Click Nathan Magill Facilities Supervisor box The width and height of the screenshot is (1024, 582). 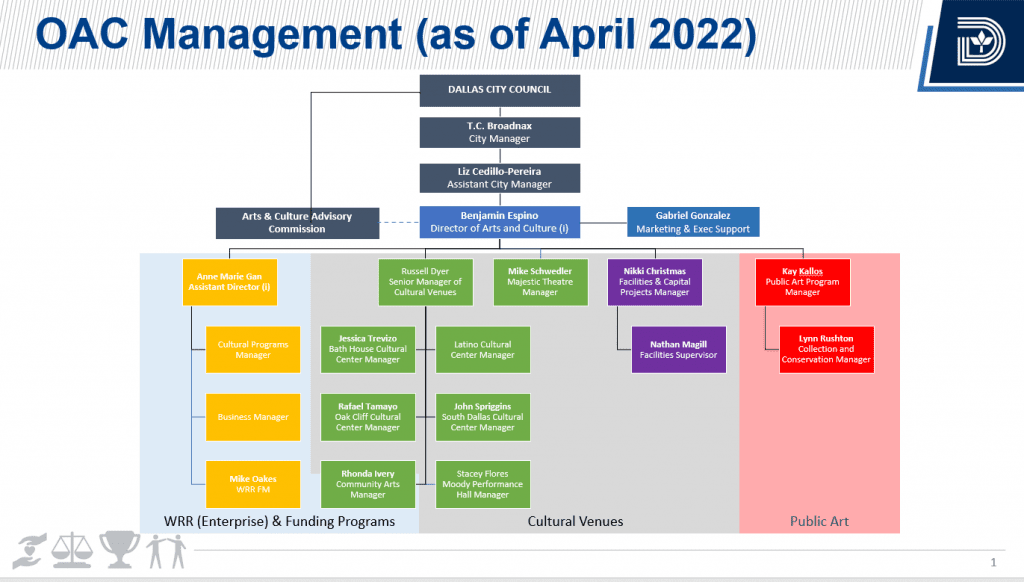[679, 349]
